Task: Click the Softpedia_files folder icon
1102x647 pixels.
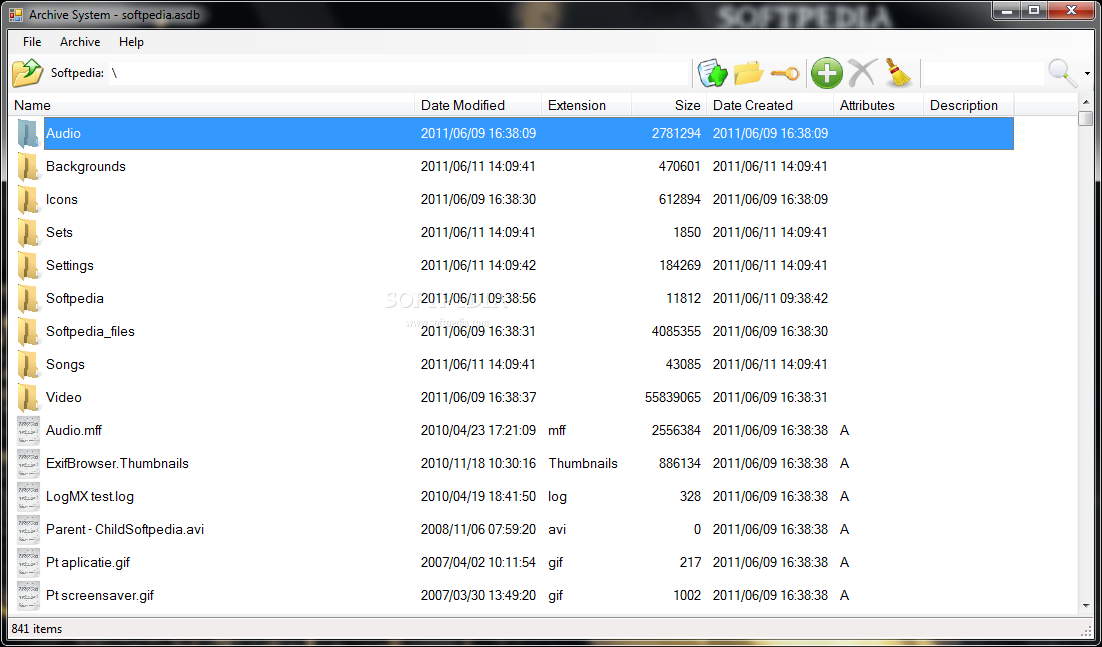Action: [28, 332]
